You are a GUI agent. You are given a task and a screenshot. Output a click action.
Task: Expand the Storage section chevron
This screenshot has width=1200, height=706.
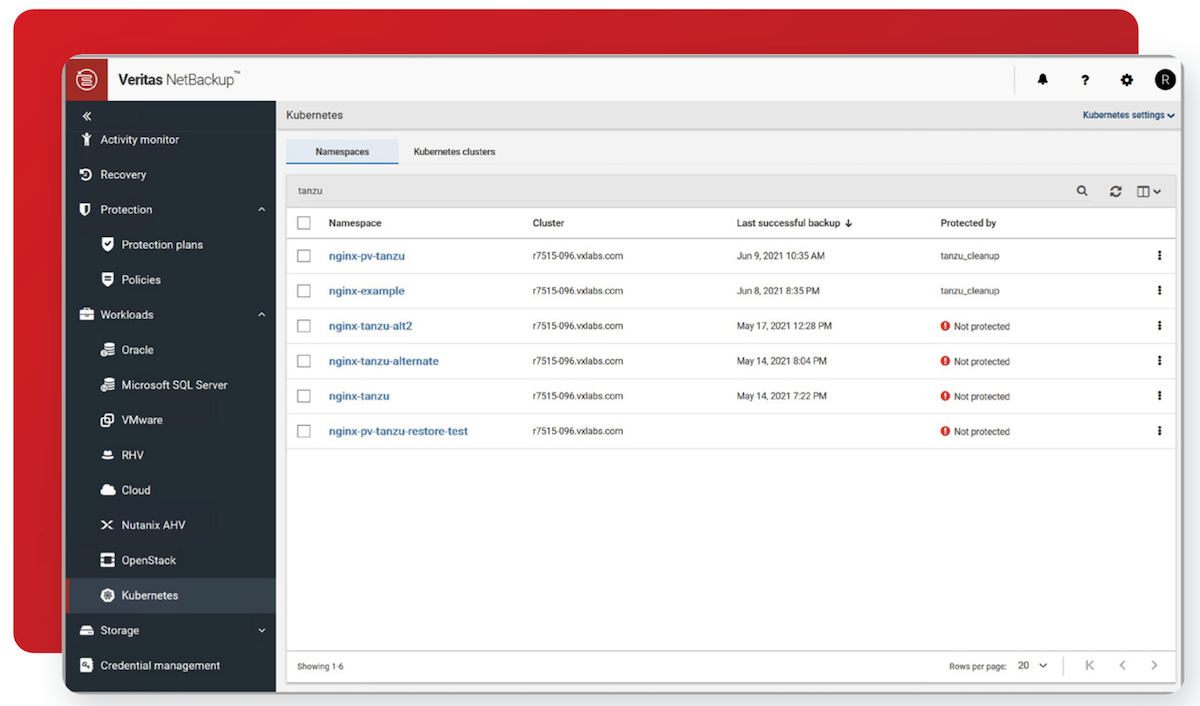262,631
